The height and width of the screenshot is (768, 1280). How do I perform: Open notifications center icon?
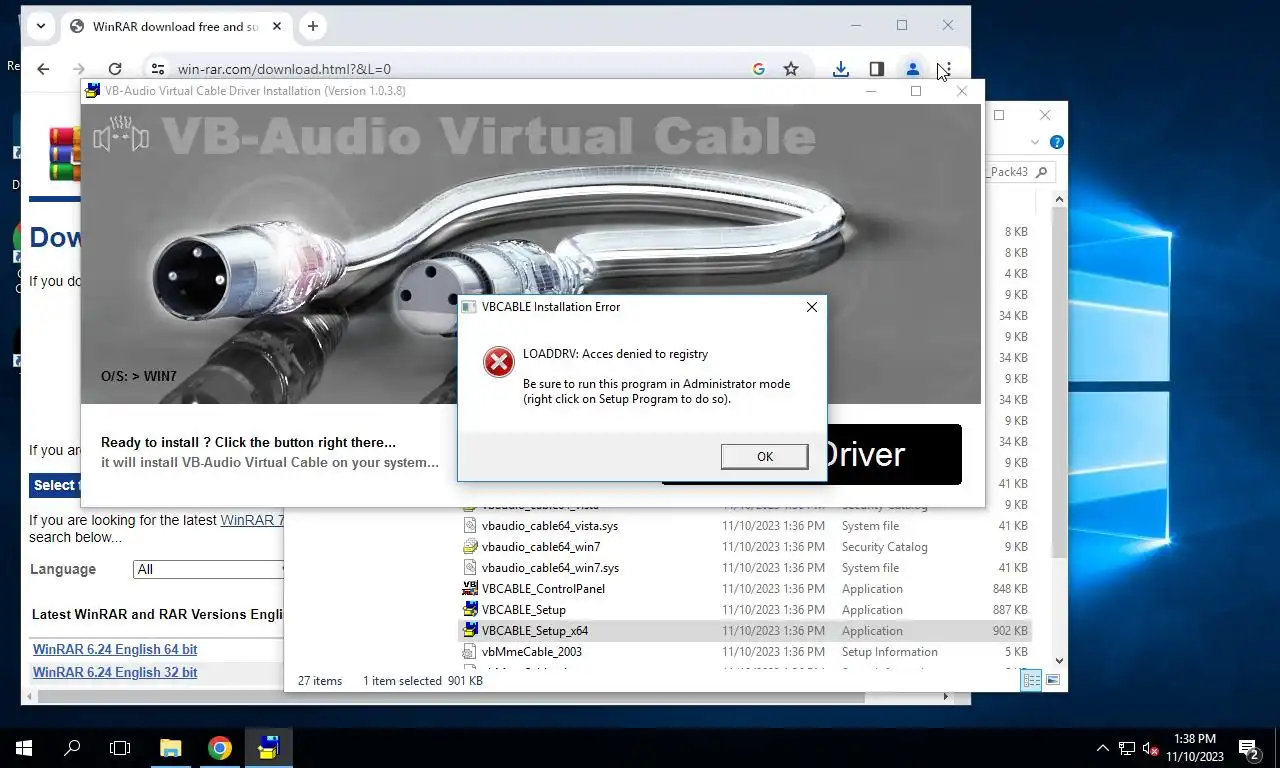click(x=1249, y=748)
